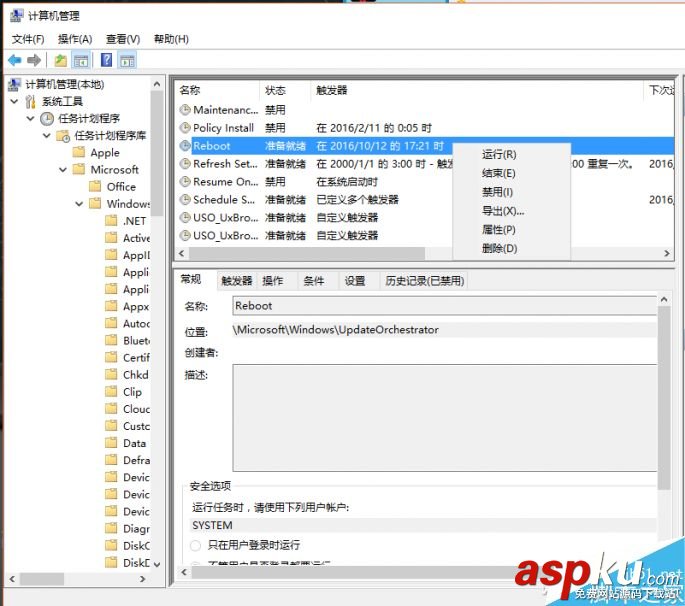Click the Policy Install task clock icon
This screenshot has height=606, width=685.
185,128
